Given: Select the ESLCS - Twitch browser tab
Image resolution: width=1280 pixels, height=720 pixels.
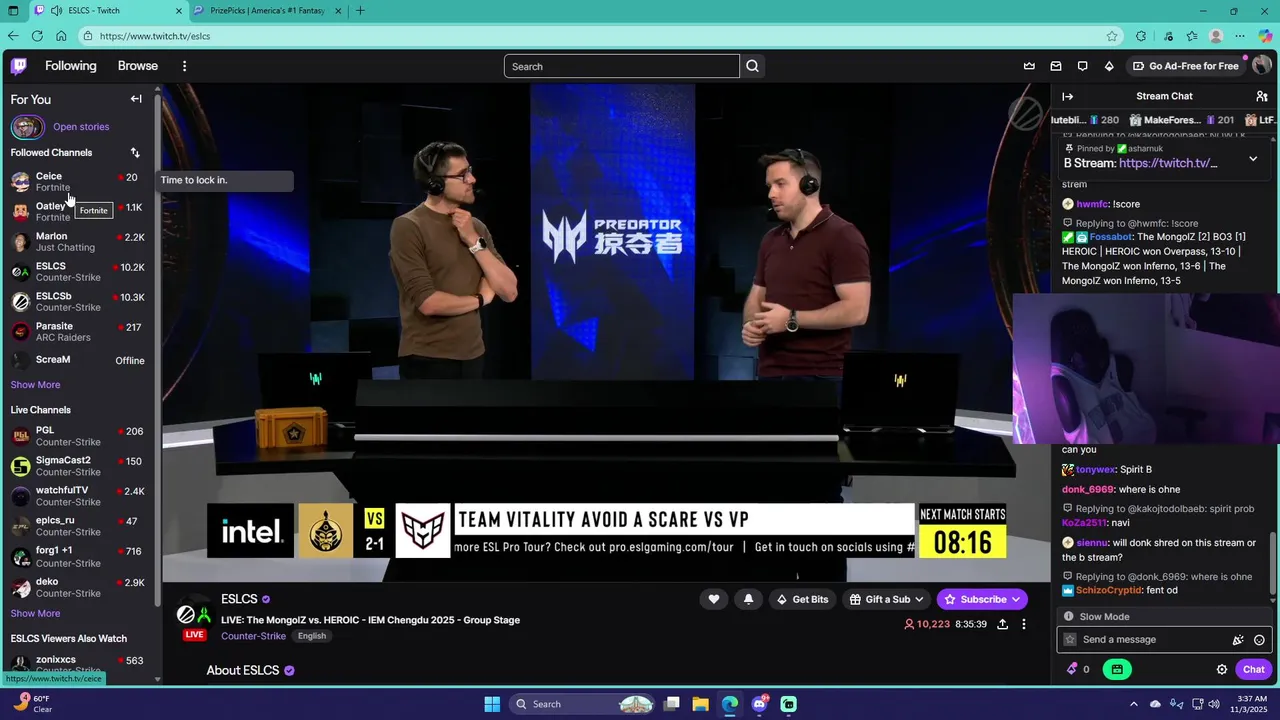Looking at the screenshot, I should point(108,11).
